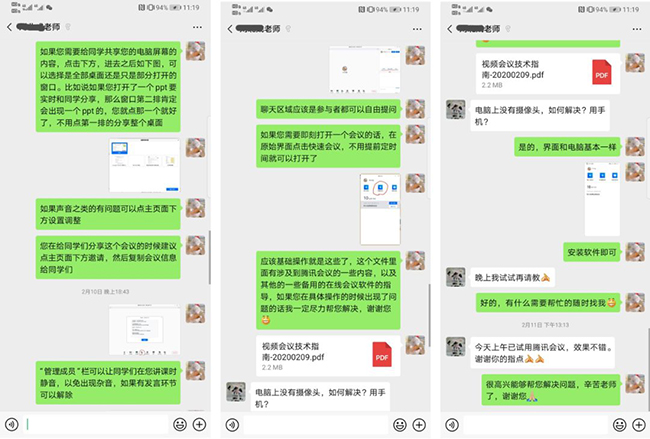Open the three-dot menu in the right chat

tap(637, 29)
